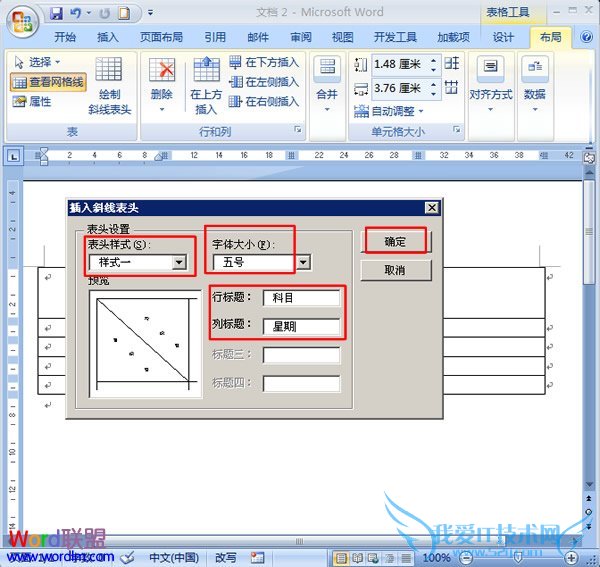Open the 开始 ribbon tab
This screenshot has height=567, width=600.
pos(65,37)
